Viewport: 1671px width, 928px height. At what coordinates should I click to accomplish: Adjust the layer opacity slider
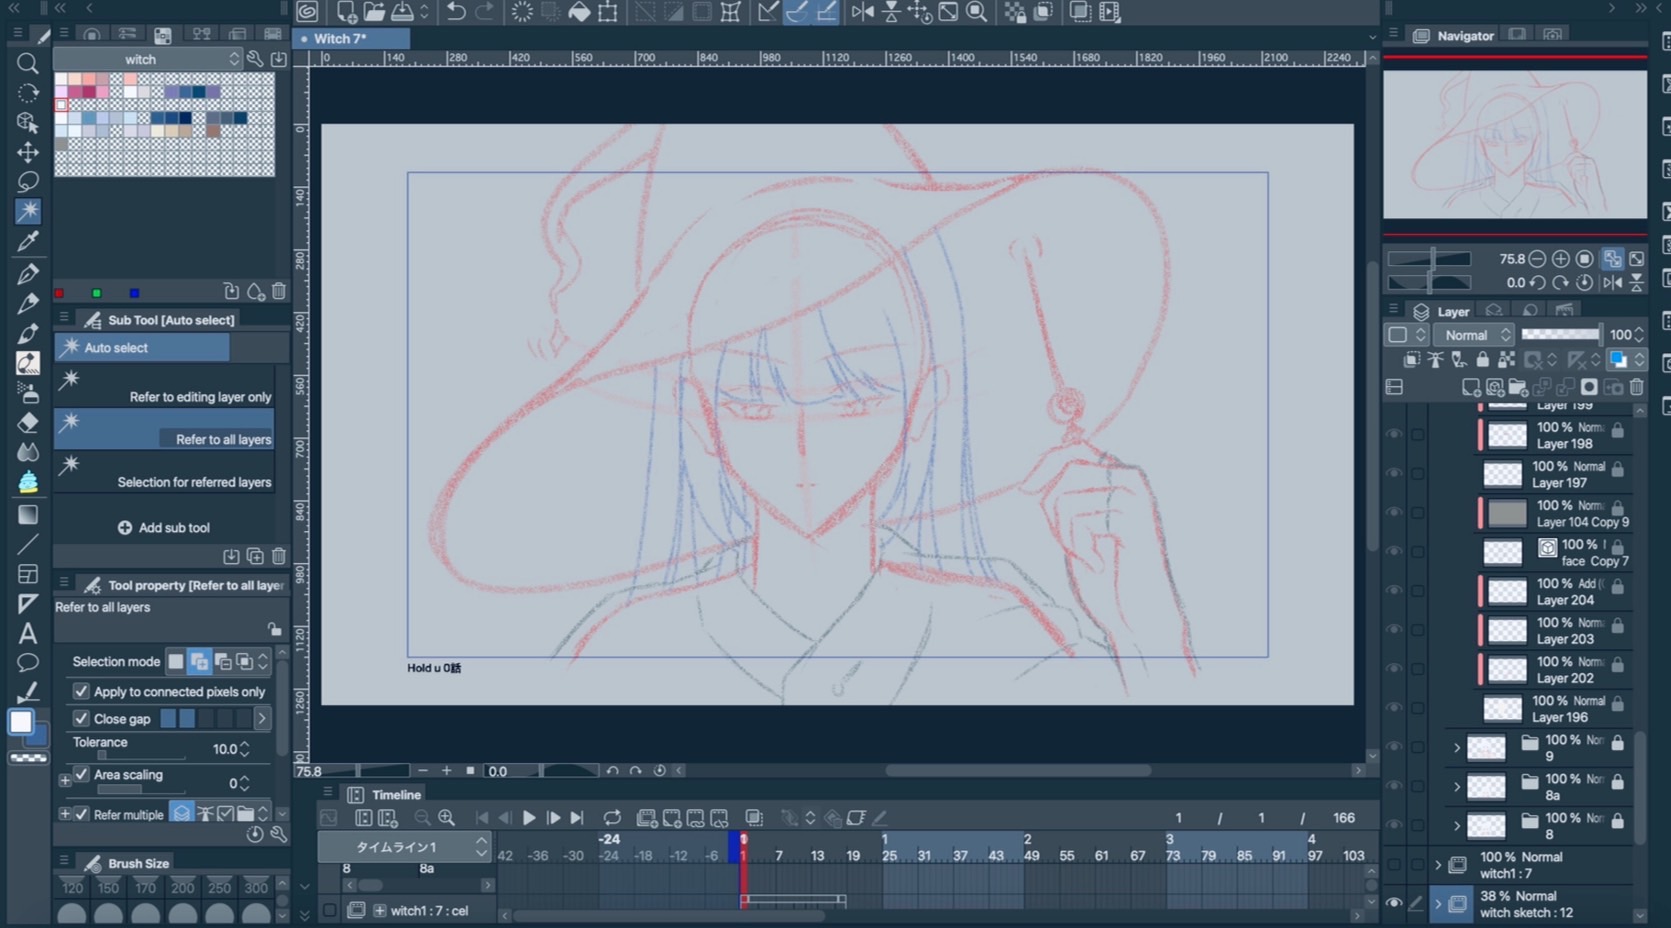(1560, 335)
